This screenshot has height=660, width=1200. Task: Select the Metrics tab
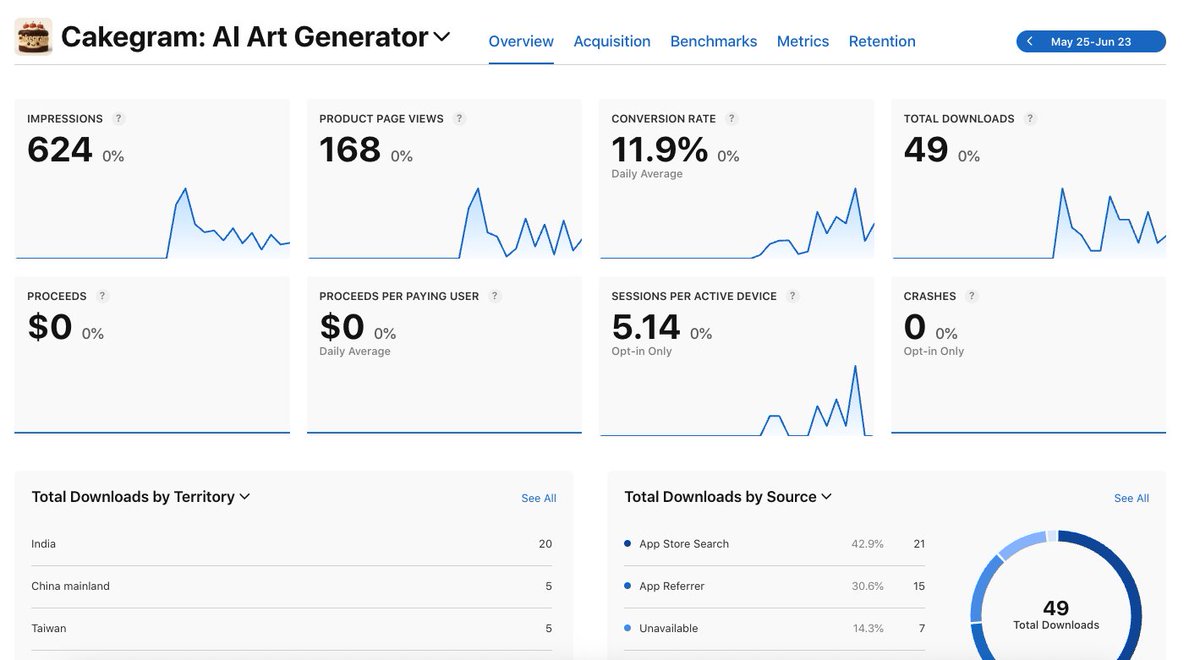pyautogui.click(x=803, y=41)
